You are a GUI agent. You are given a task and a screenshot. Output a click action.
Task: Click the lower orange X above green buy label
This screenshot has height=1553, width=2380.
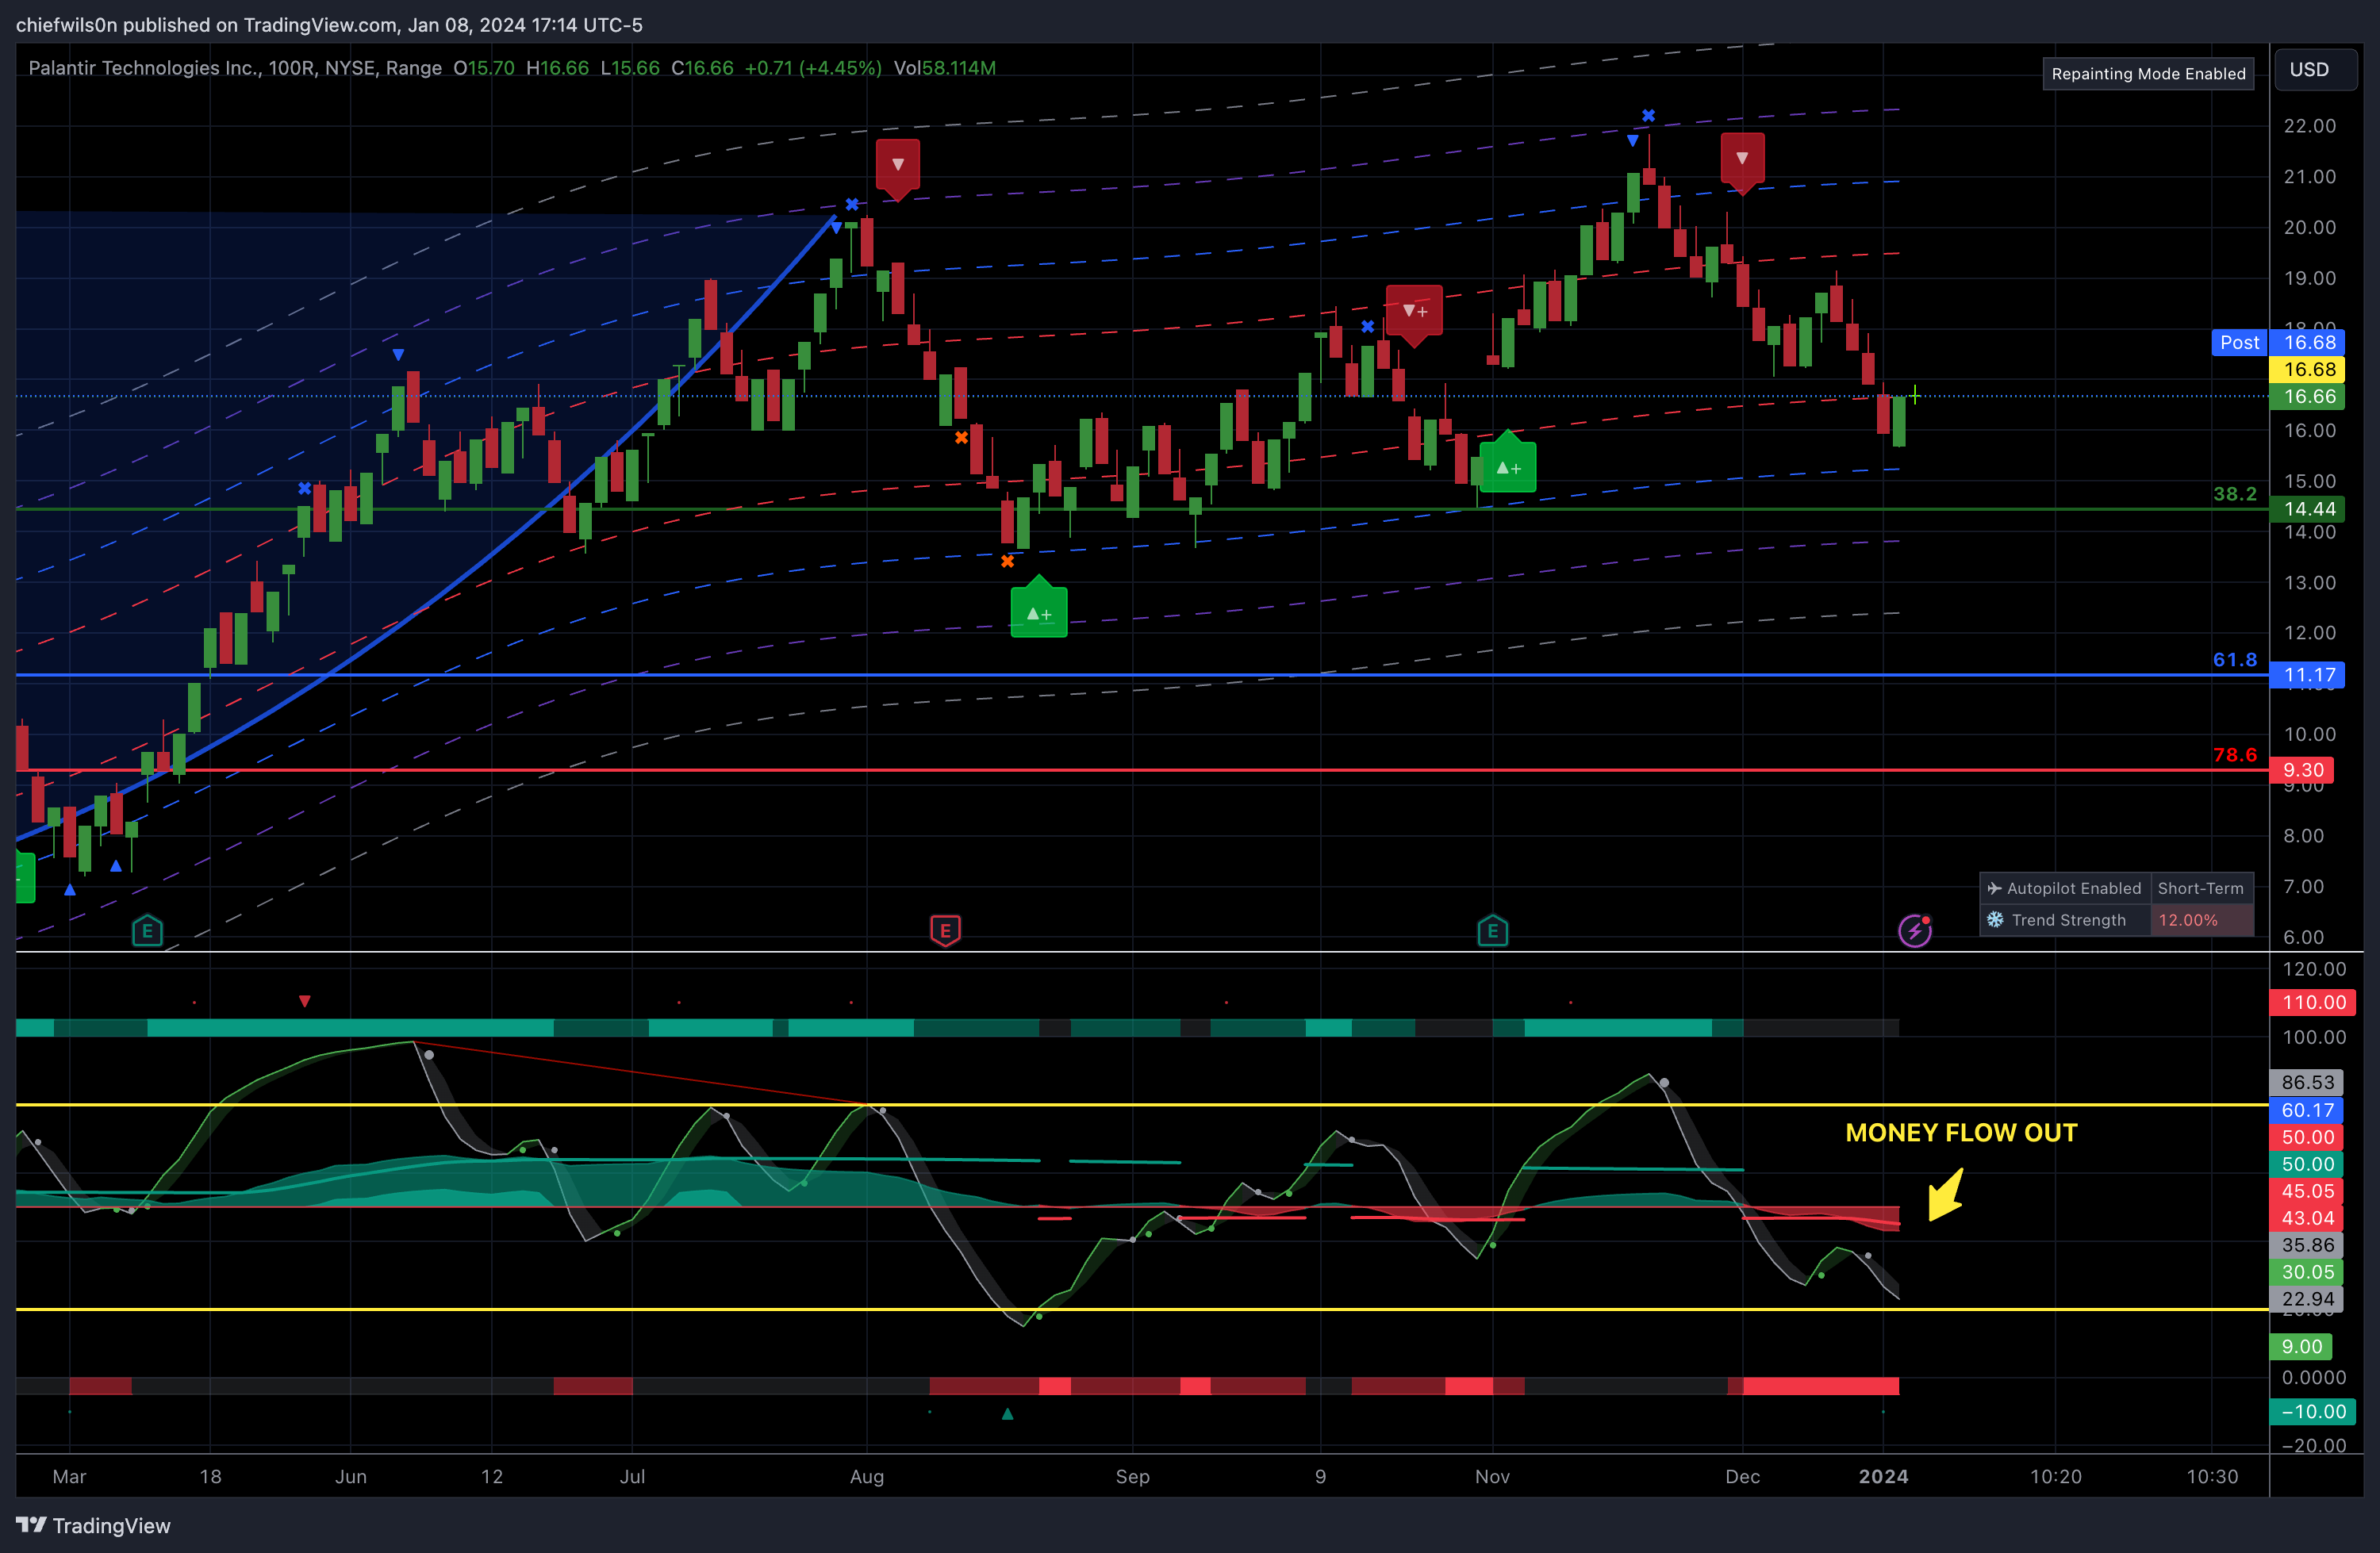(1007, 562)
